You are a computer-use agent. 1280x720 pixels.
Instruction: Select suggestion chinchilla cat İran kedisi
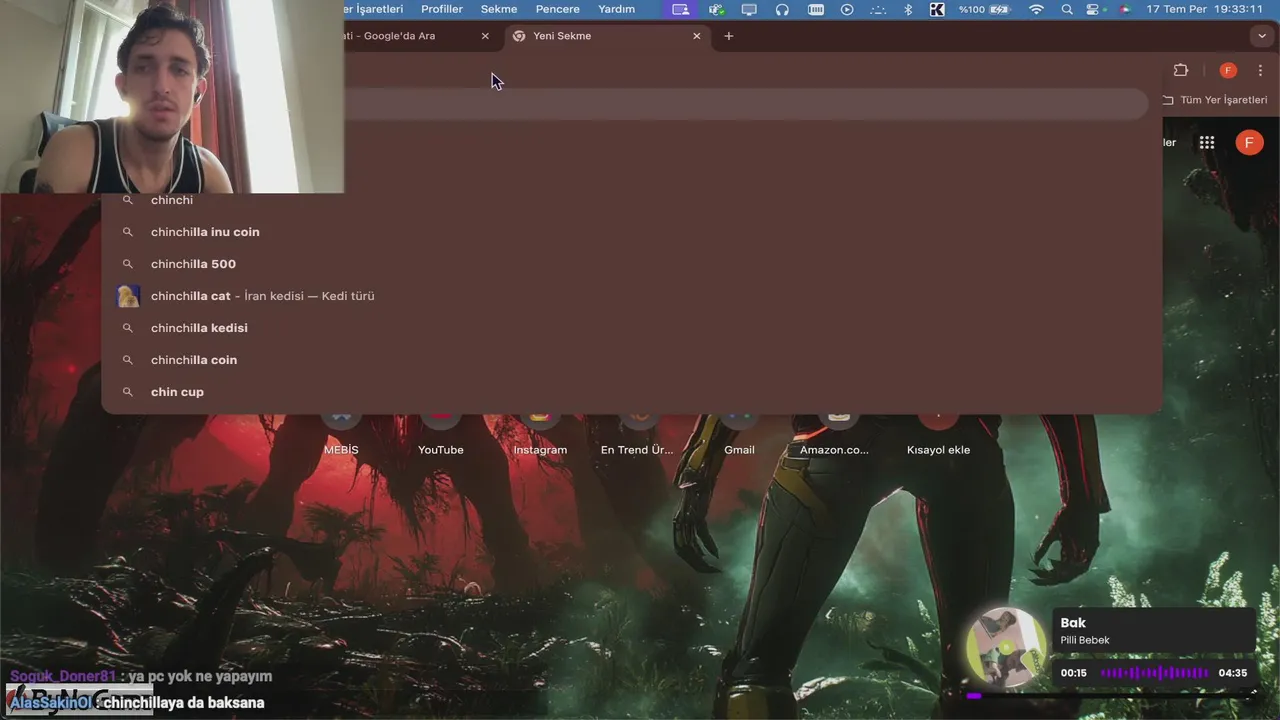[631, 296]
